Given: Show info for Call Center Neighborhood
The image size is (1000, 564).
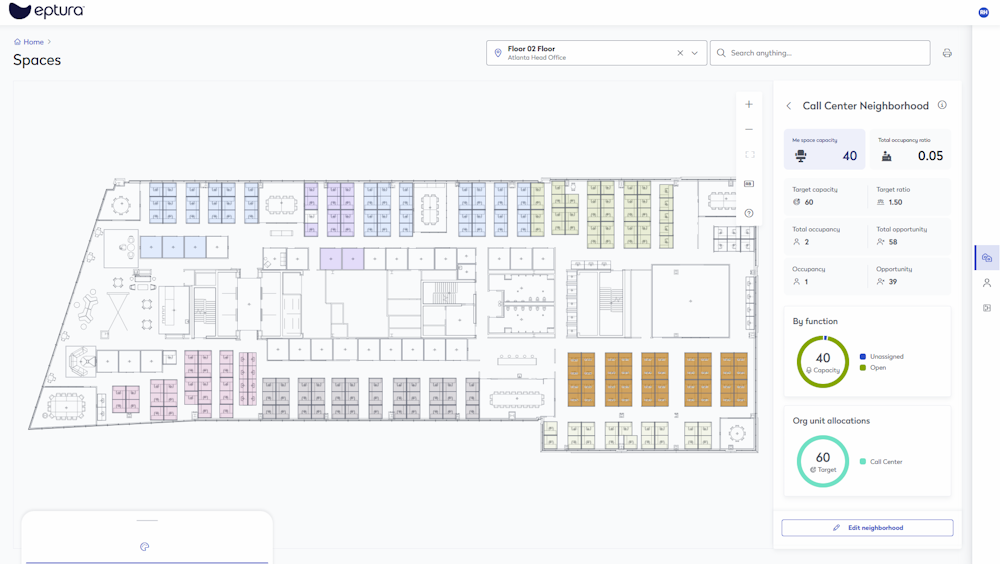Looking at the screenshot, I should point(942,105).
